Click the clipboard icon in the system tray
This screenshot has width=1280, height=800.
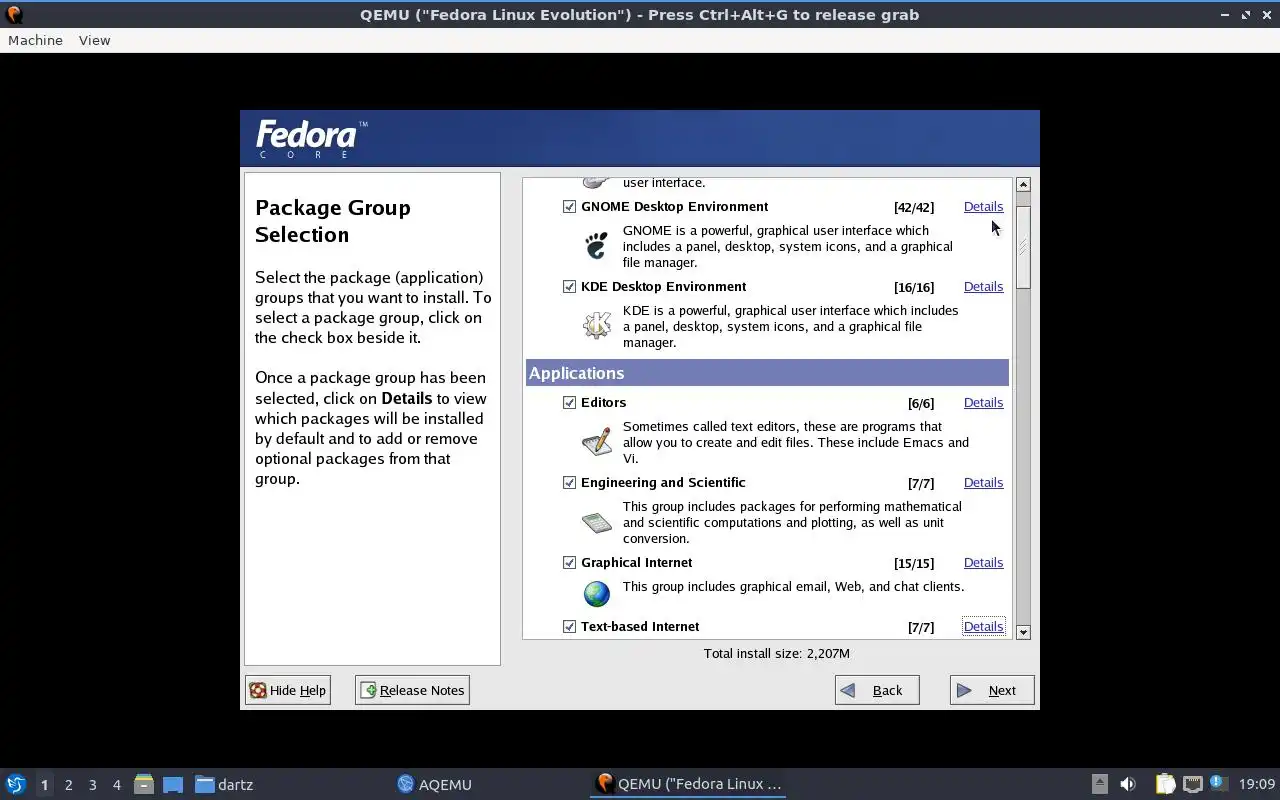(x=1165, y=784)
